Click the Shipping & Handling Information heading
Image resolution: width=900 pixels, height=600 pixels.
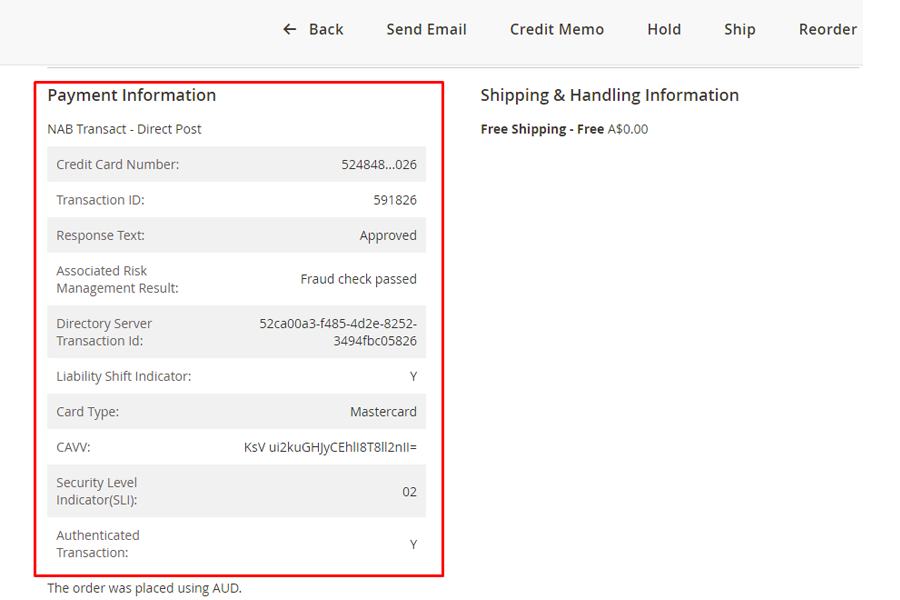coord(609,95)
